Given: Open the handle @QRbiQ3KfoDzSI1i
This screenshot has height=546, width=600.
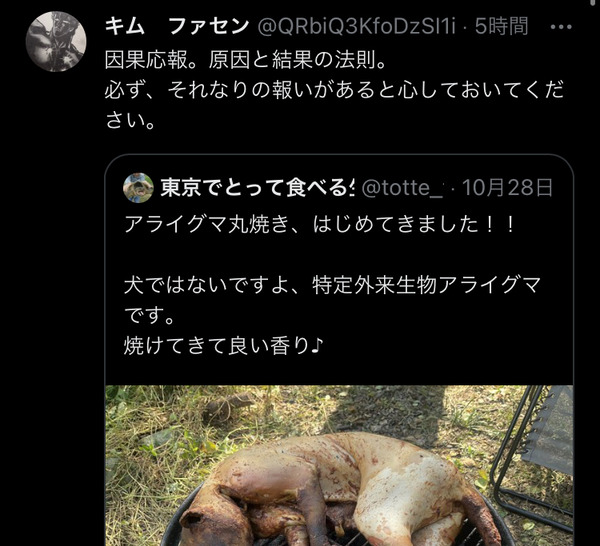Looking at the screenshot, I should pyautogui.click(x=357, y=27).
